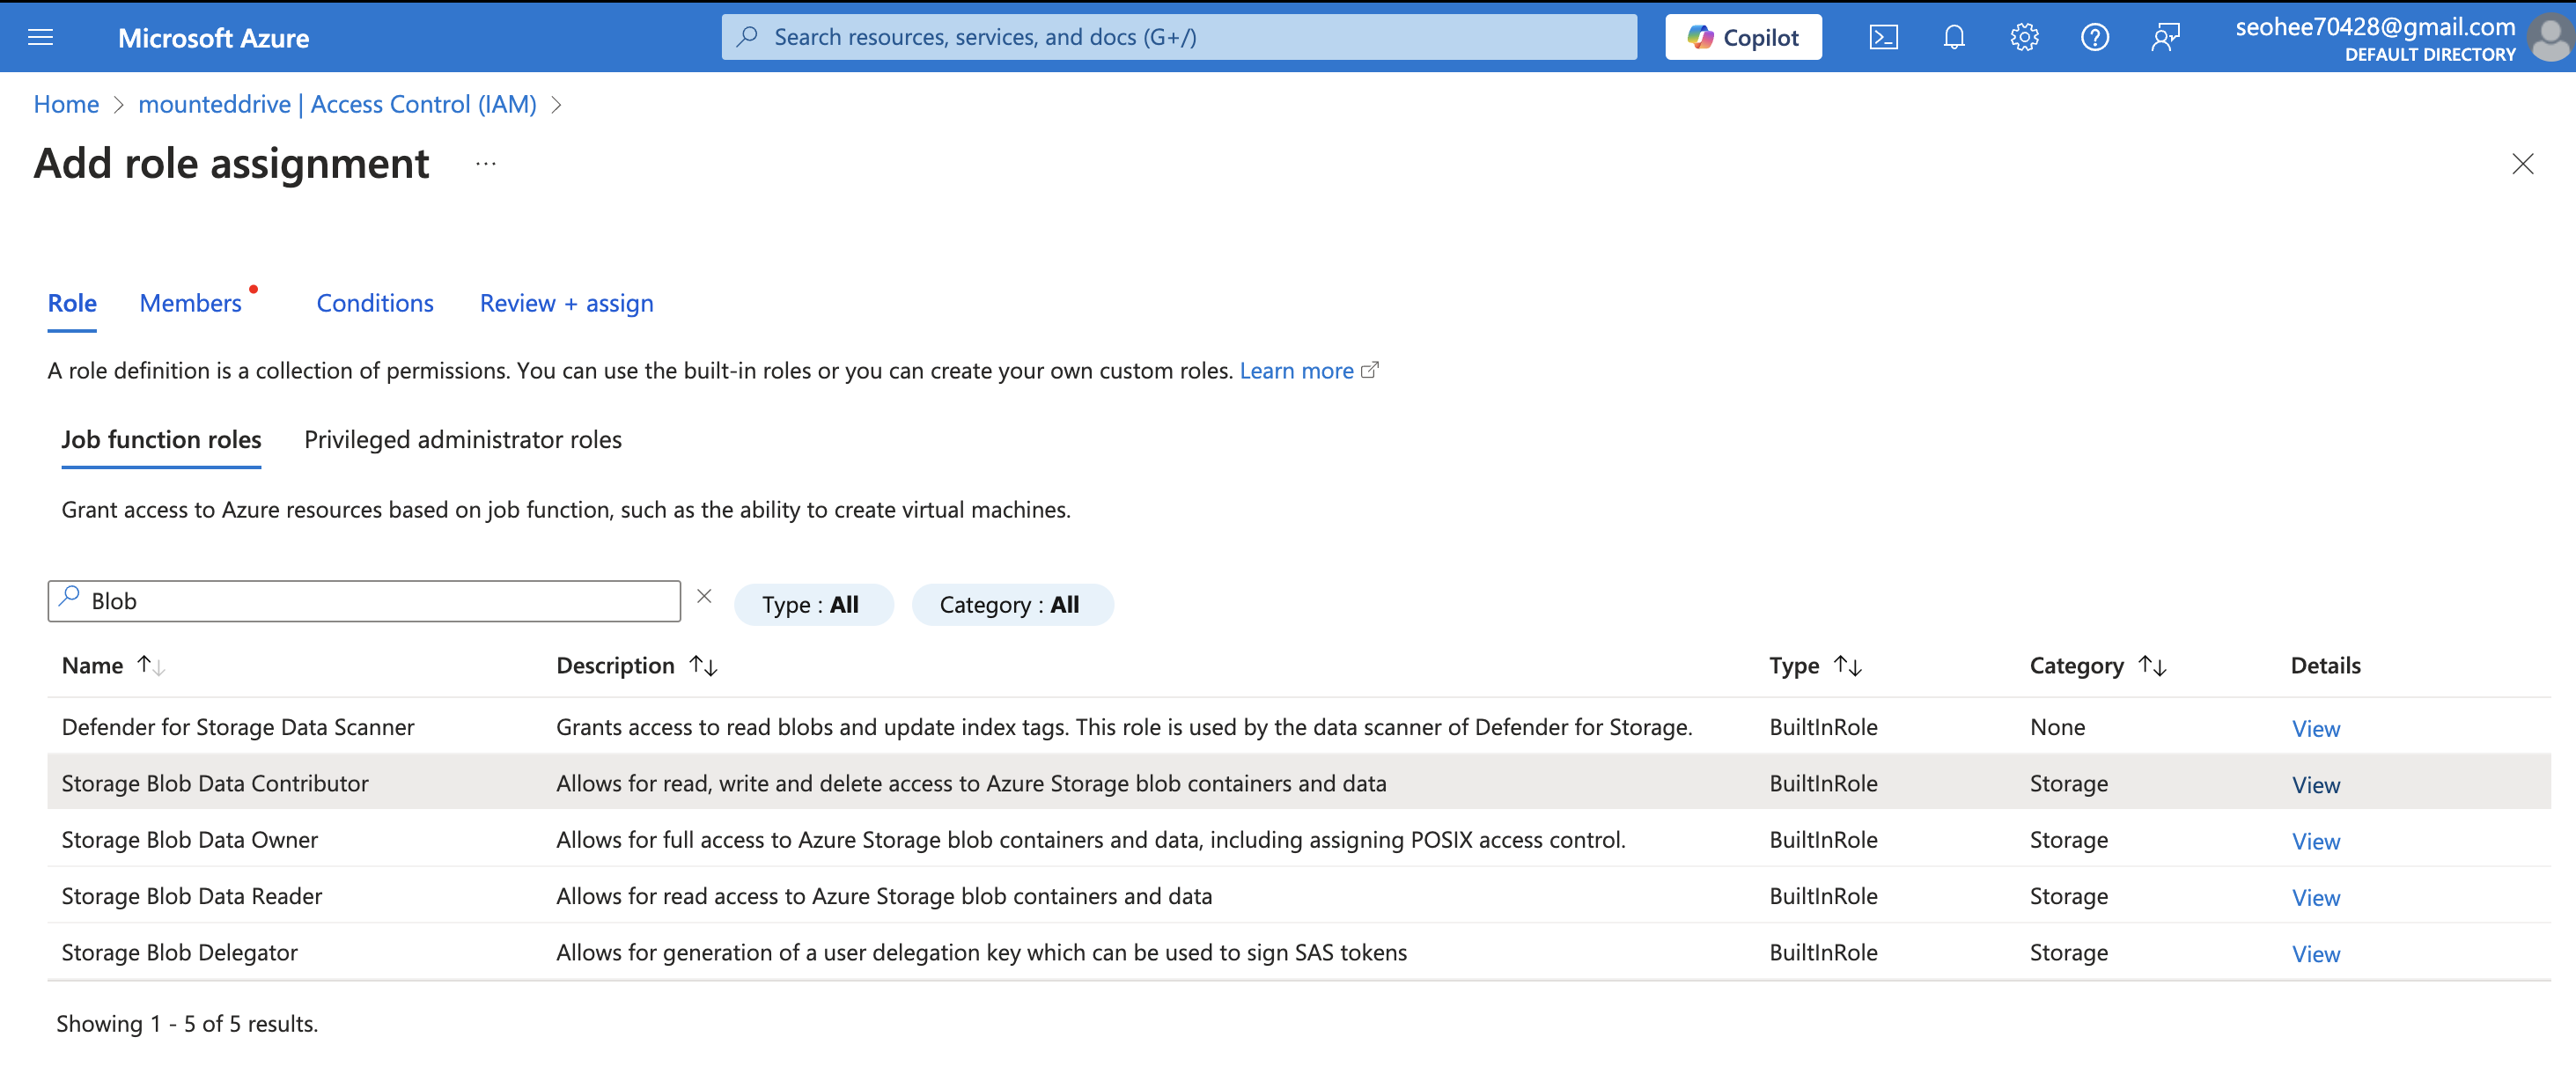This screenshot has width=2576, height=1074.
Task: Open the Type : All filter
Action: [813, 605]
